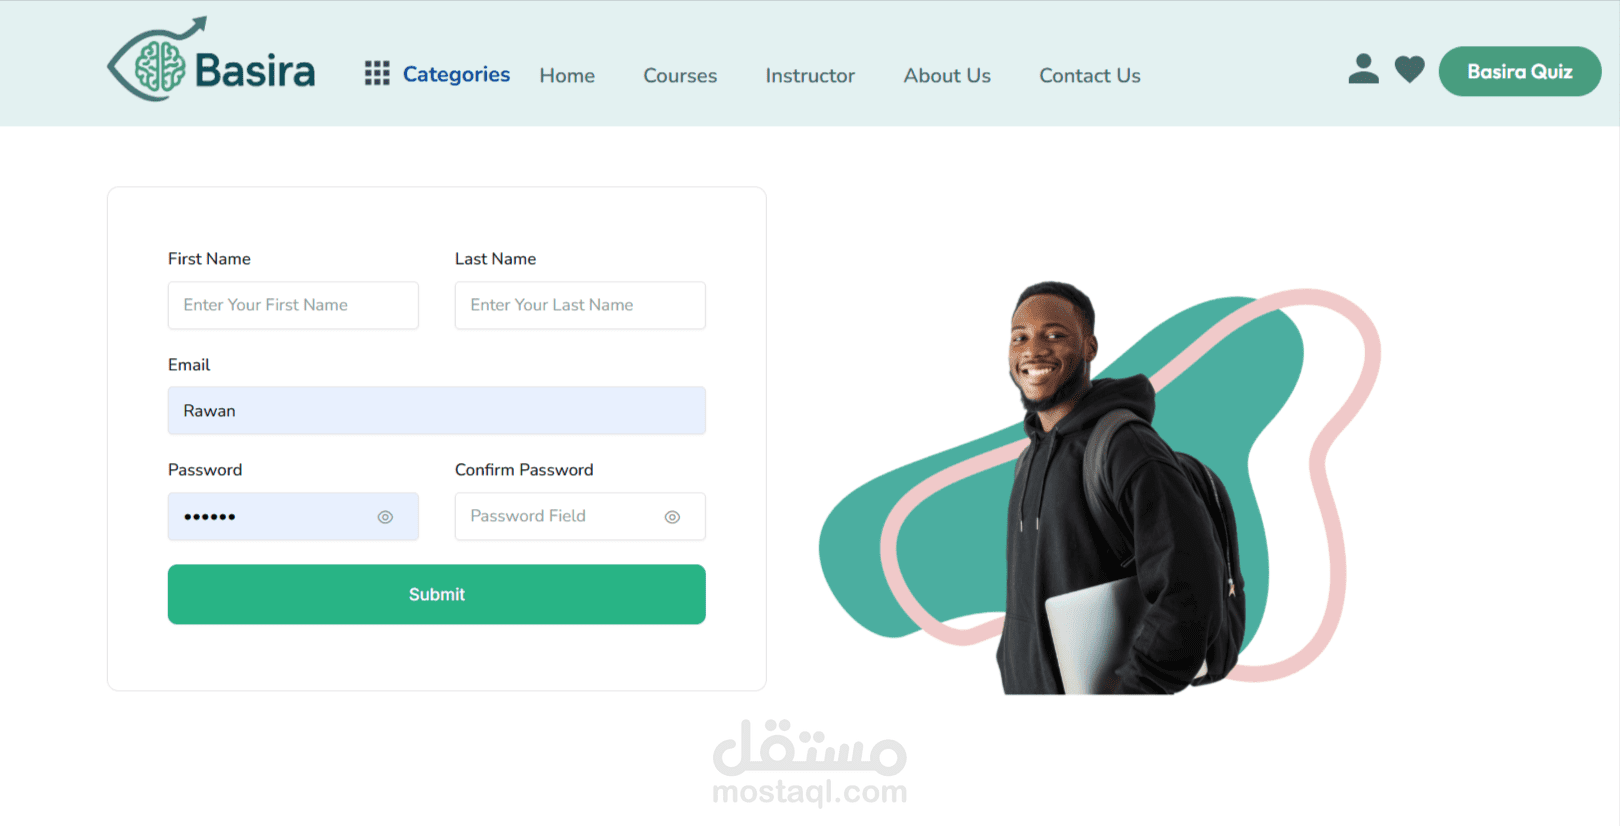
Task: Focus the Last Name input field
Action: click(580, 305)
